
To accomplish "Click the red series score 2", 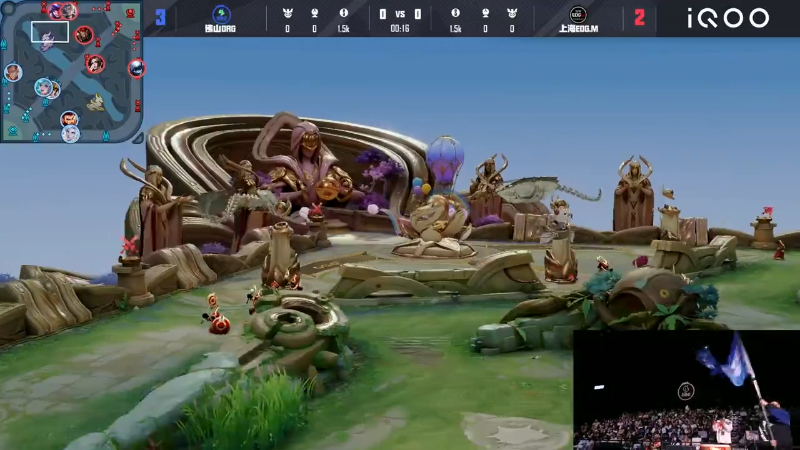I will click(639, 17).
